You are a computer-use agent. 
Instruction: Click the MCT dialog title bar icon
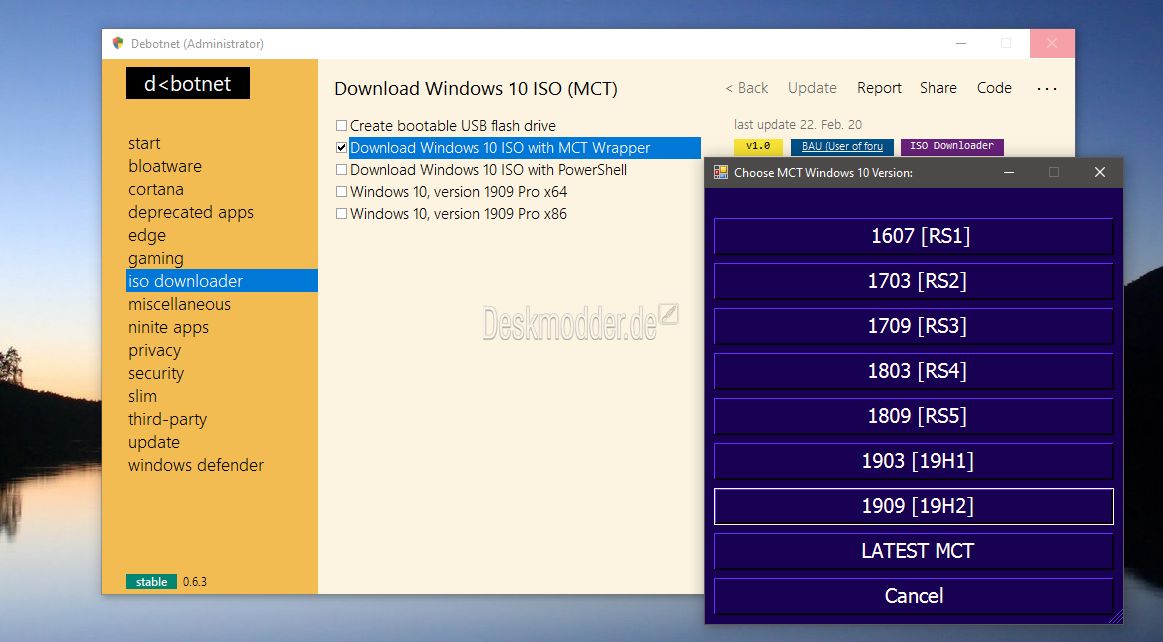[x=720, y=172]
